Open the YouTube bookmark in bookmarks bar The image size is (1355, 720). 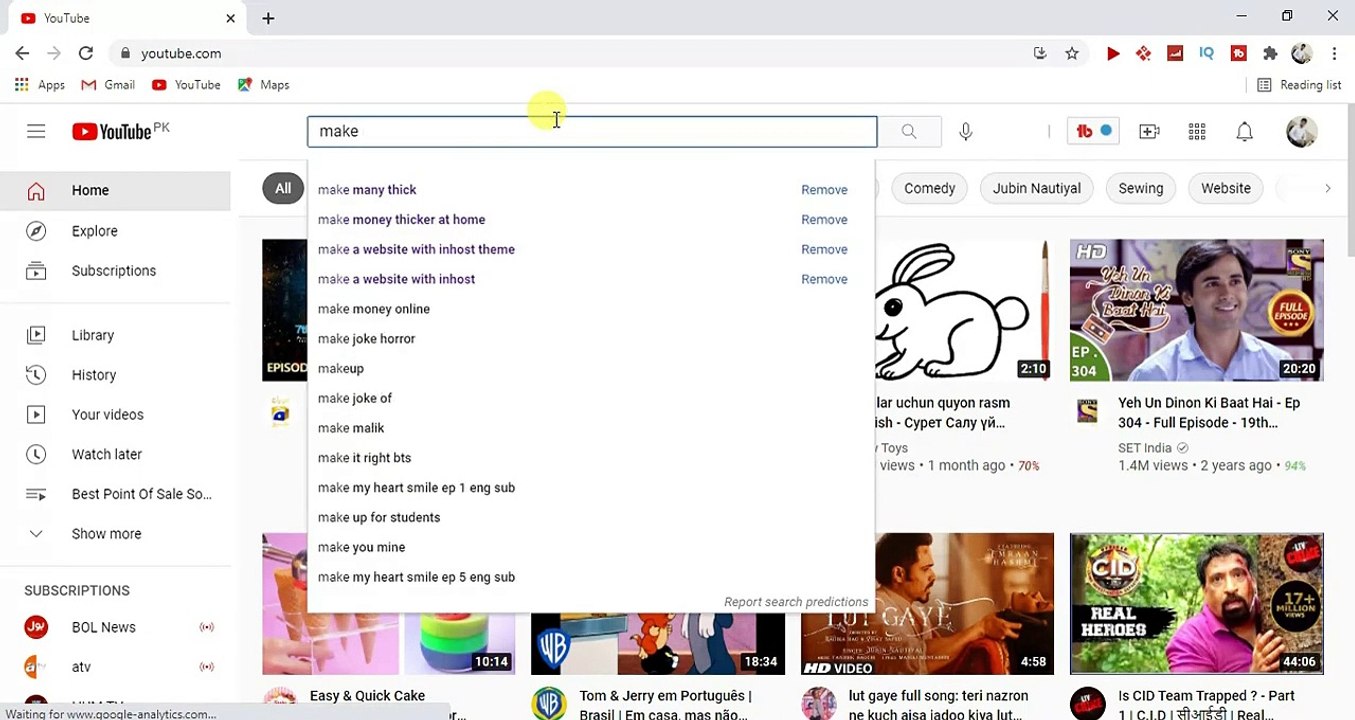(x=186, y=85)
